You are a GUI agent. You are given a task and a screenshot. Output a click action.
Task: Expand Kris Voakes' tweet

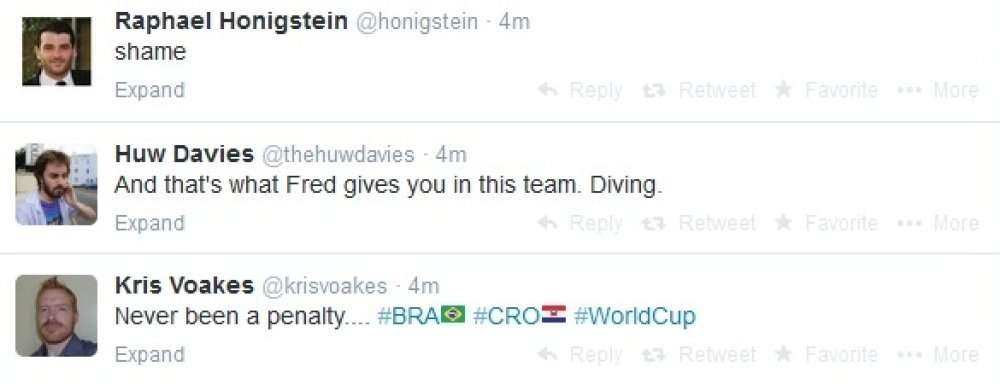pos(150,355)
